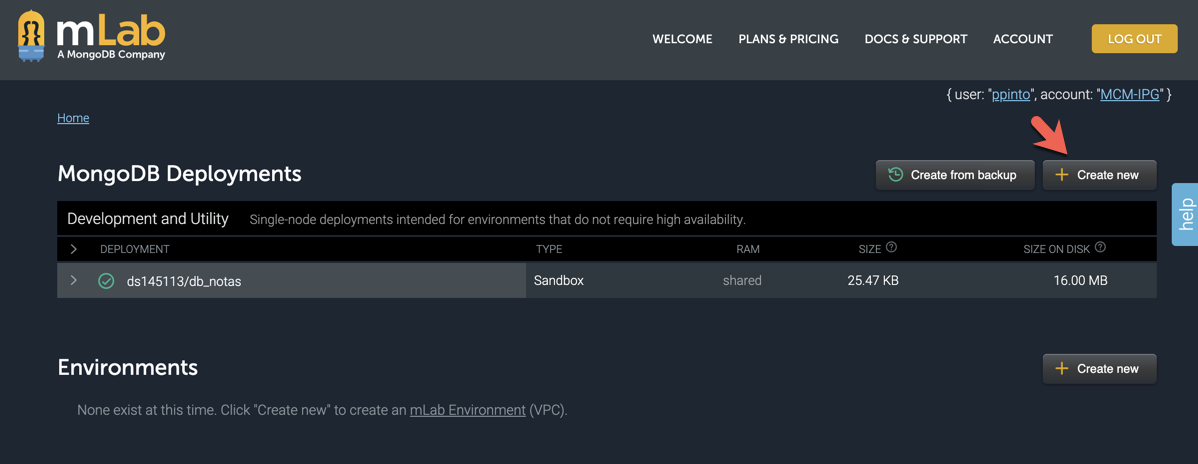This screenshot has width=1198, height=464.
Task: Open the ppinto user link
Action: pos(1011,94)
